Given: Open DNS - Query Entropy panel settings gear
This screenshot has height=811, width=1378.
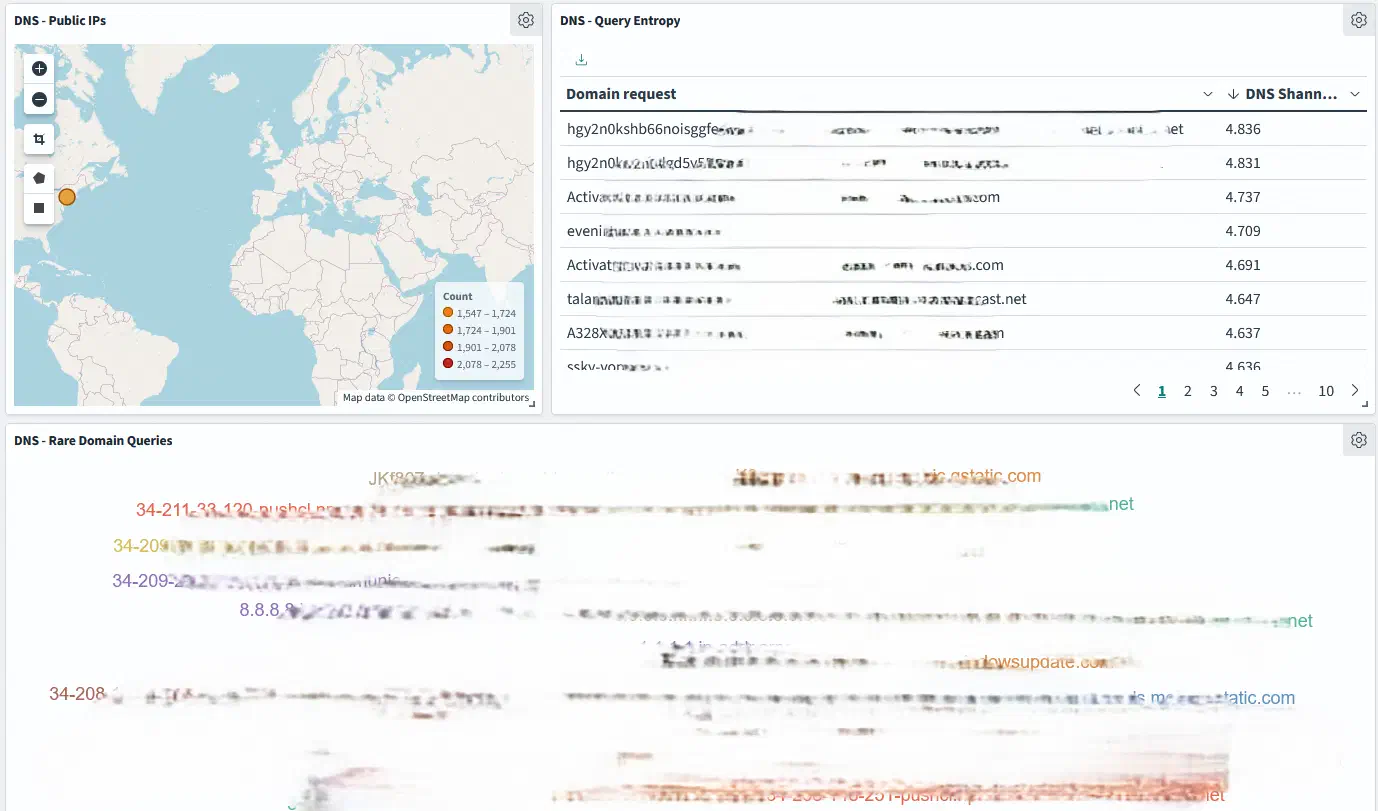Looking at the screenshot, I should coord(1358,20).
